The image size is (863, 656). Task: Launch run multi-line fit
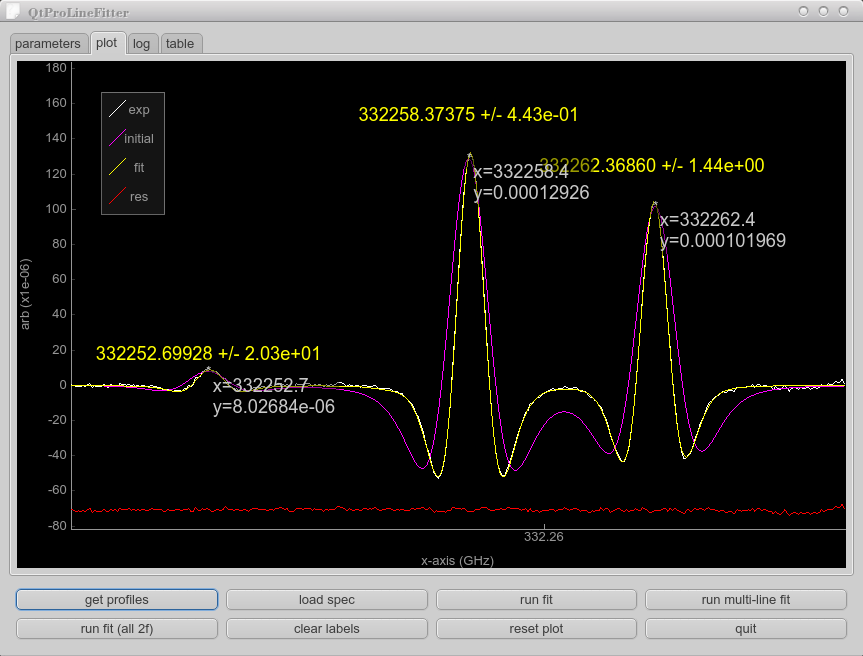coord(745,600)
